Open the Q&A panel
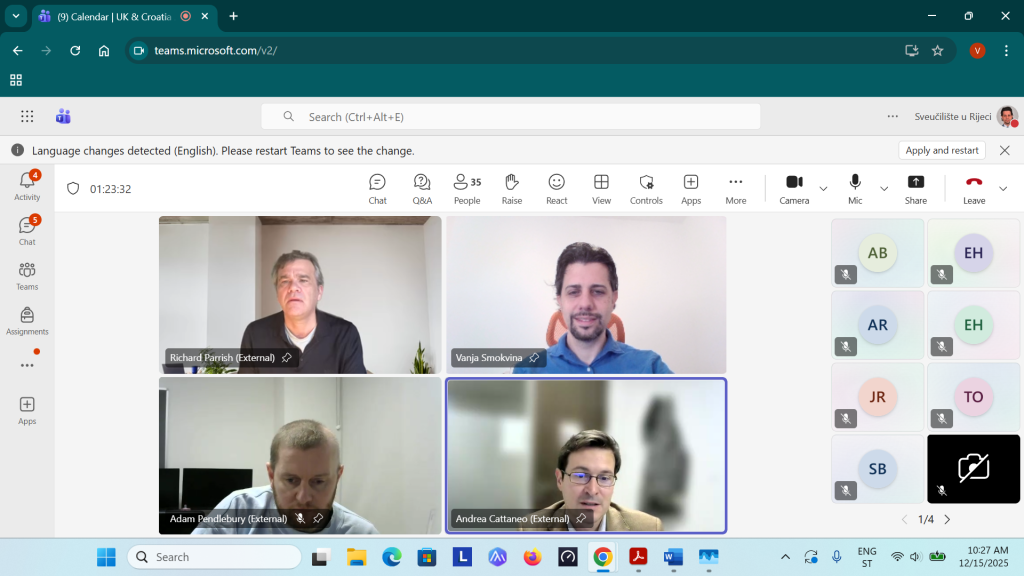The height and width of the screenshot is (576, 1024). point(422,188)
